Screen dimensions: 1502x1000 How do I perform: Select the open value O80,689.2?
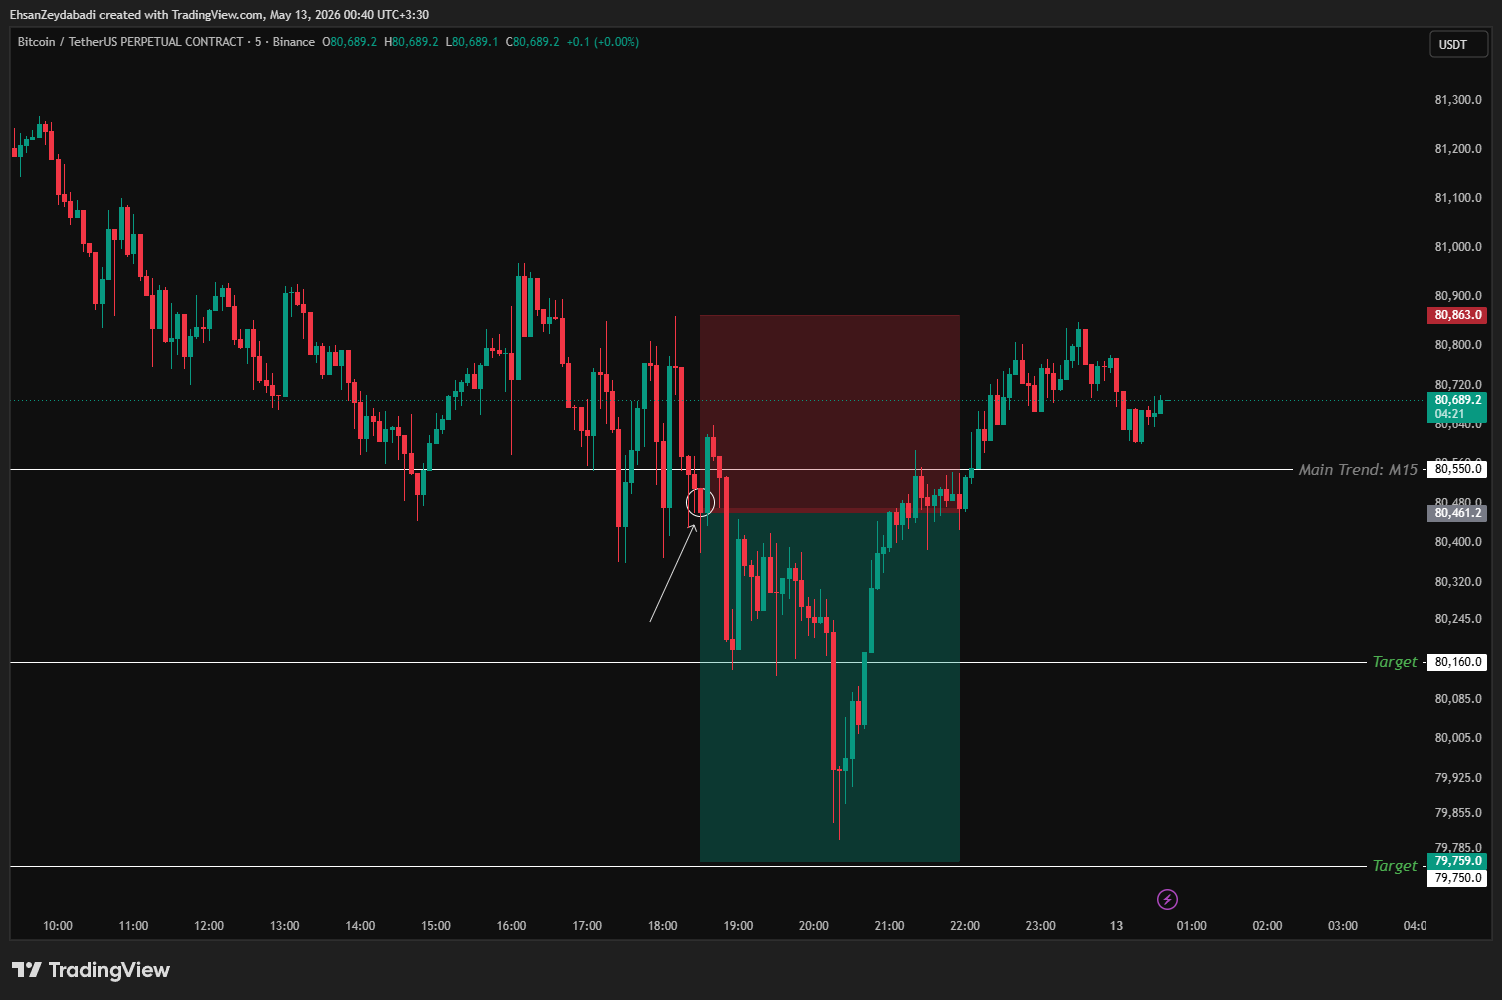coord(349,42)
